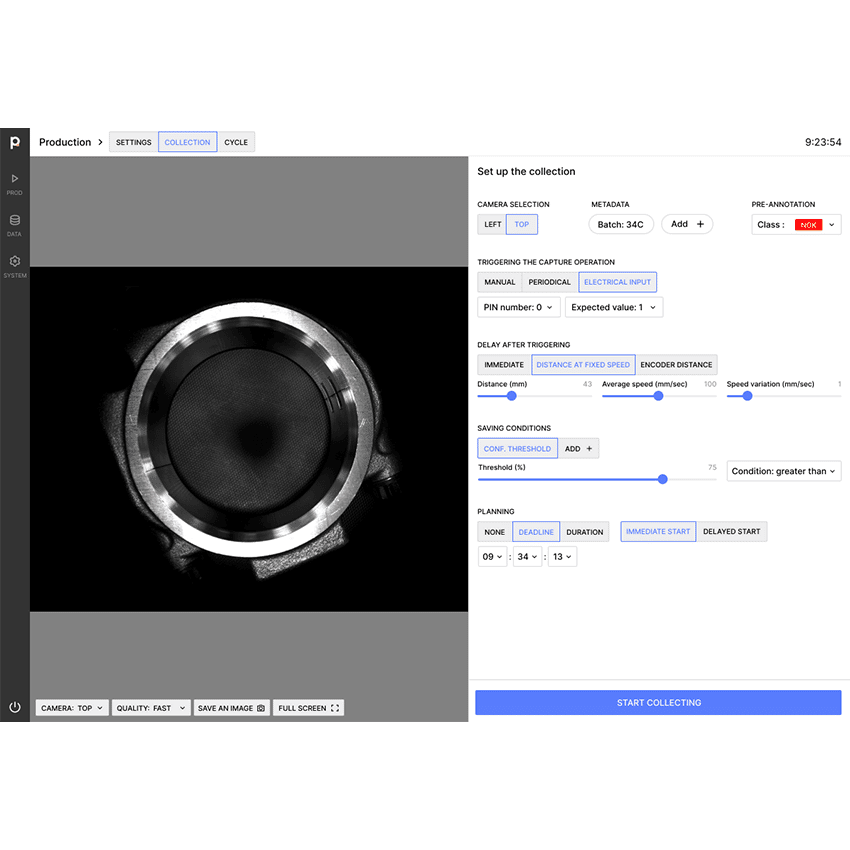Adjust the Threshold (%) slider handle
The image size is (850, 850).
(662, 479)
